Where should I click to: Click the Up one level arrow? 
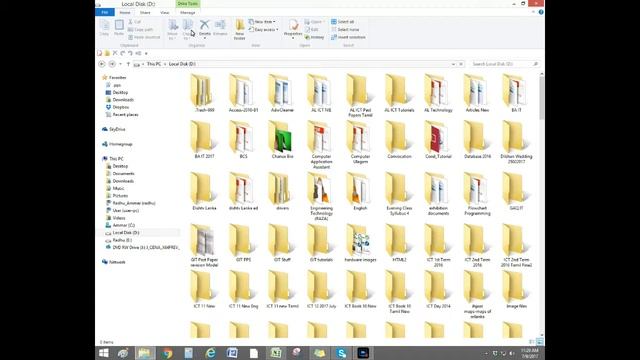click(x=128, y=64)
